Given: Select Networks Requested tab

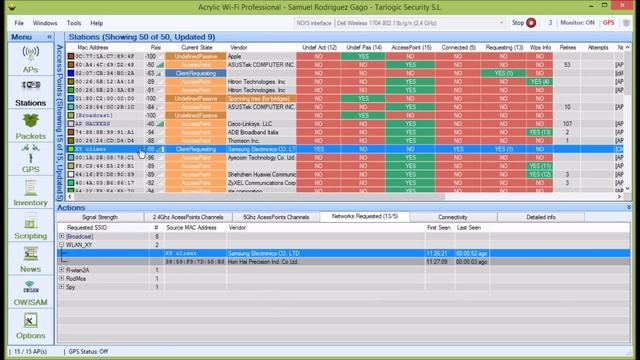Looking at the screenshot, I should point(364,216).
